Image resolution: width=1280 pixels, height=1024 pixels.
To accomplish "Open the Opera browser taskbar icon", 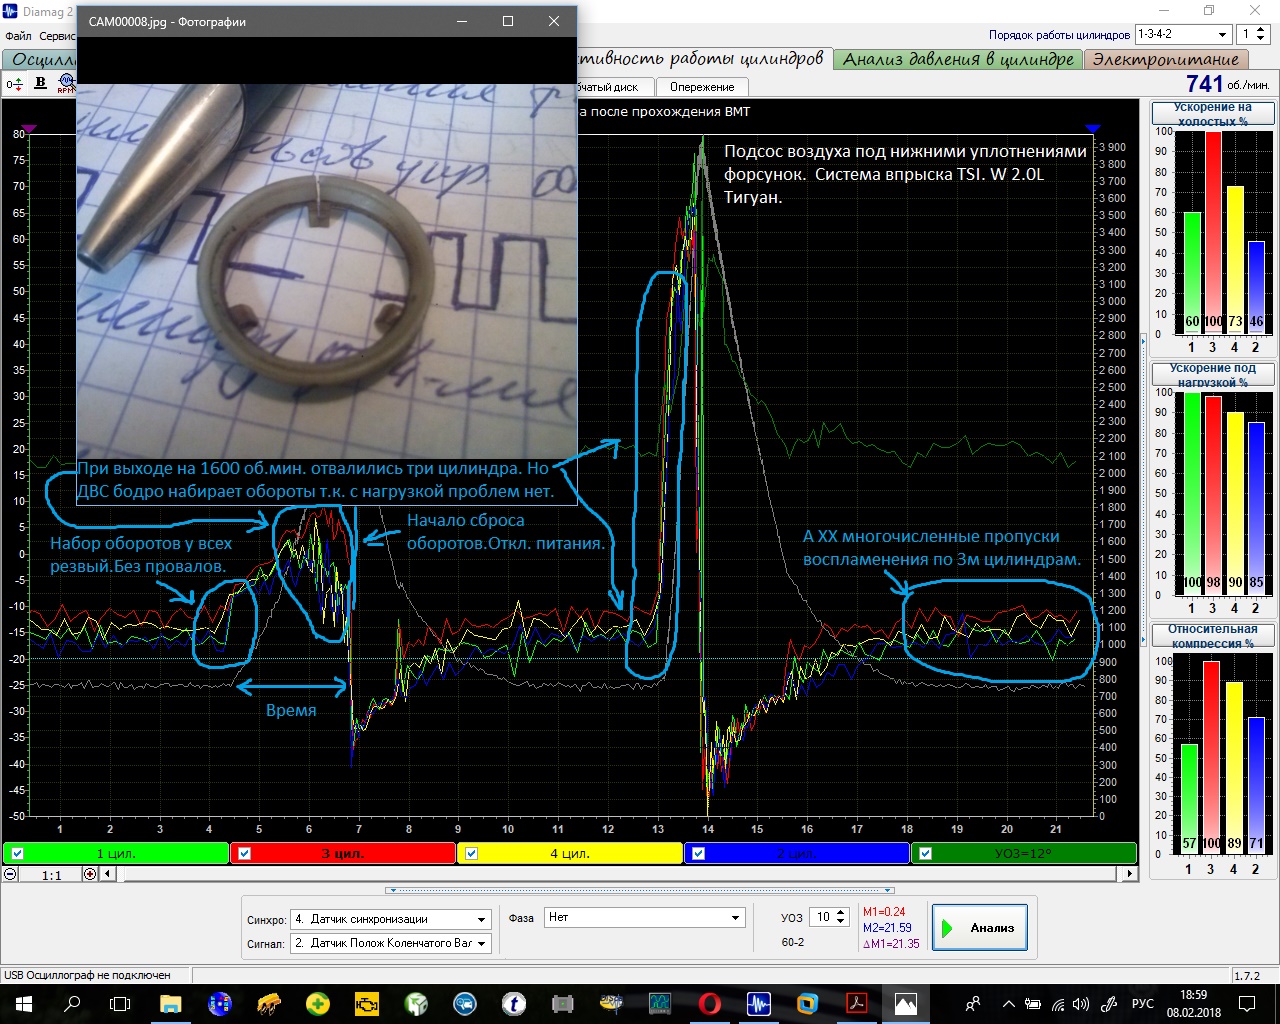I will [x=709, y=1004].
